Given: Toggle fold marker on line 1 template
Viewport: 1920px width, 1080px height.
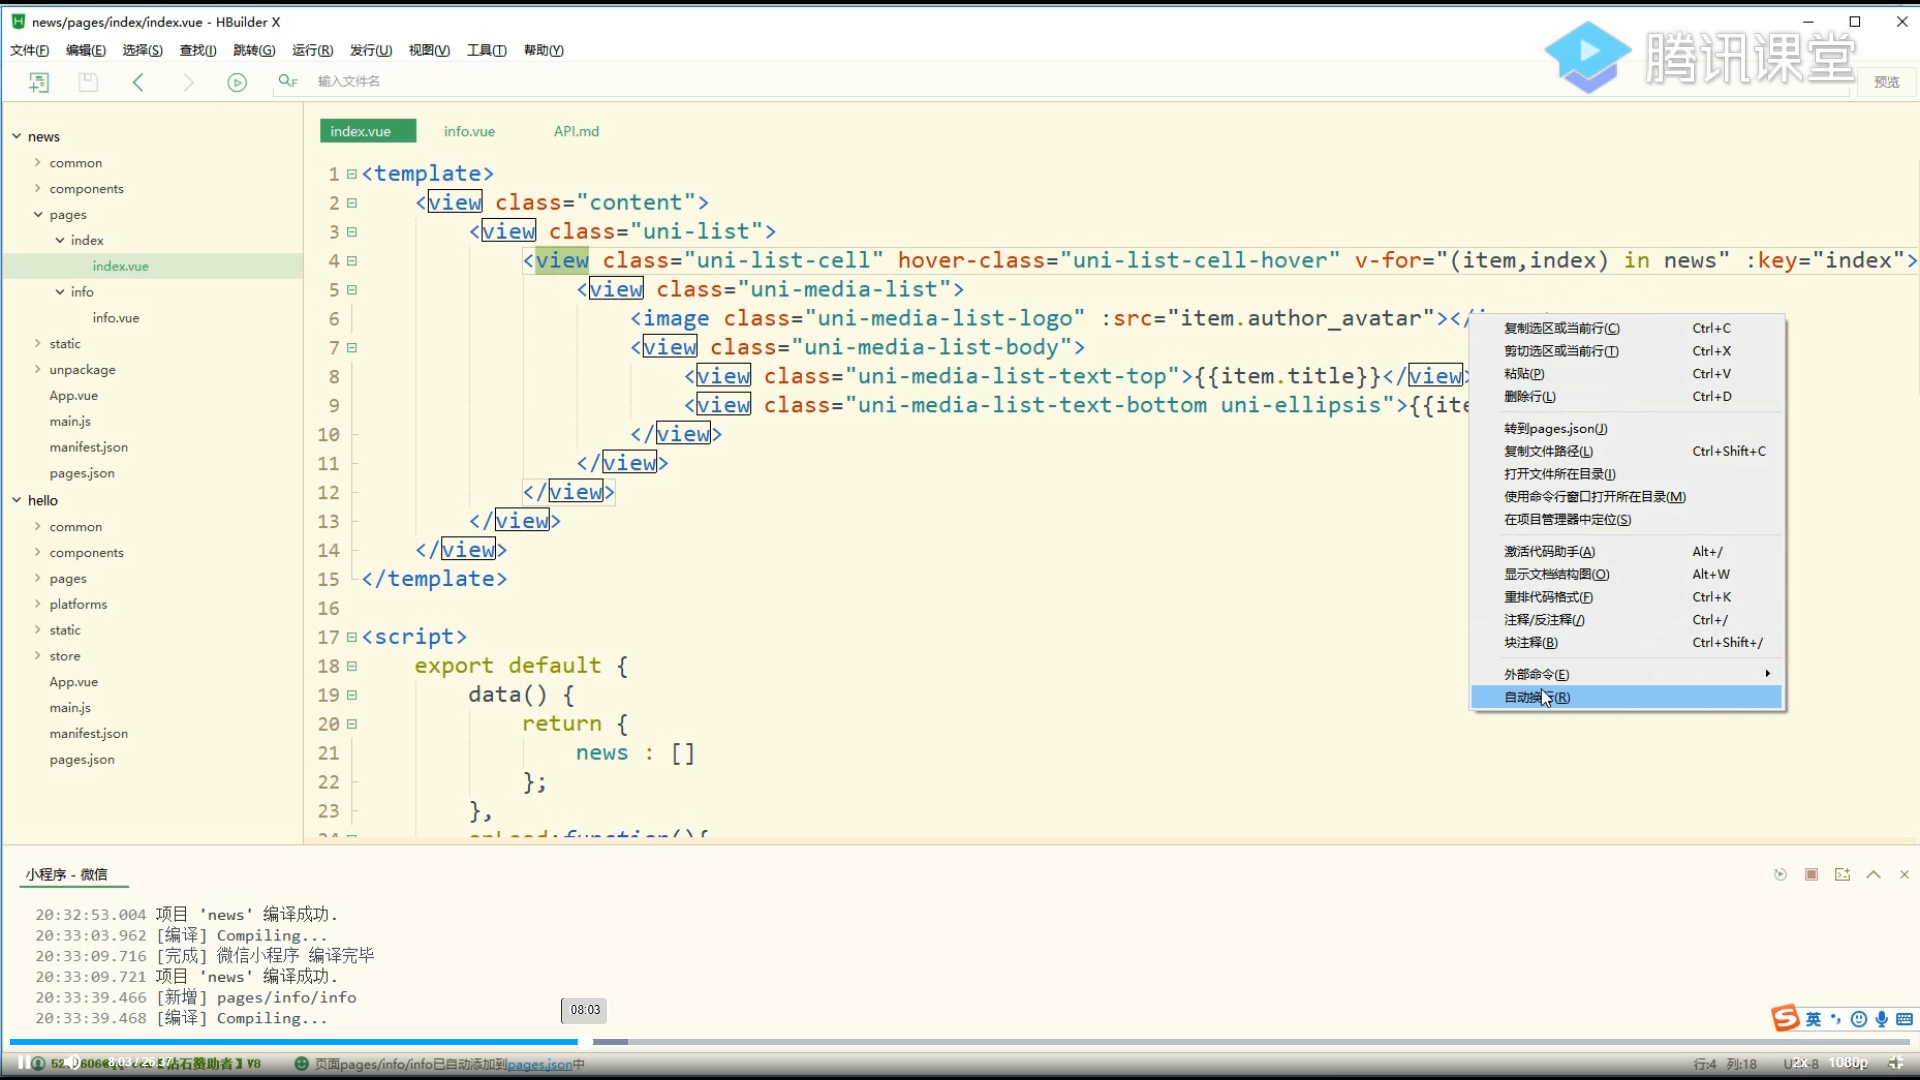Looking at the screenshot, I should pyautogui.click(x=352, y=174).
